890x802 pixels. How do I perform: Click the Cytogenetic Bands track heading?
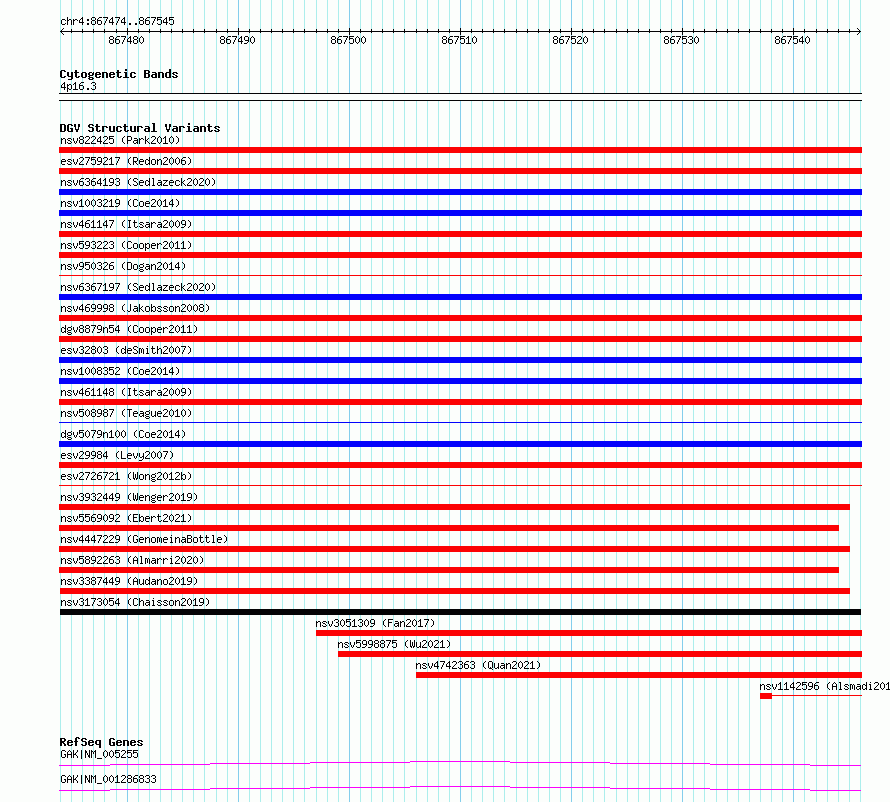pos(119,74)
